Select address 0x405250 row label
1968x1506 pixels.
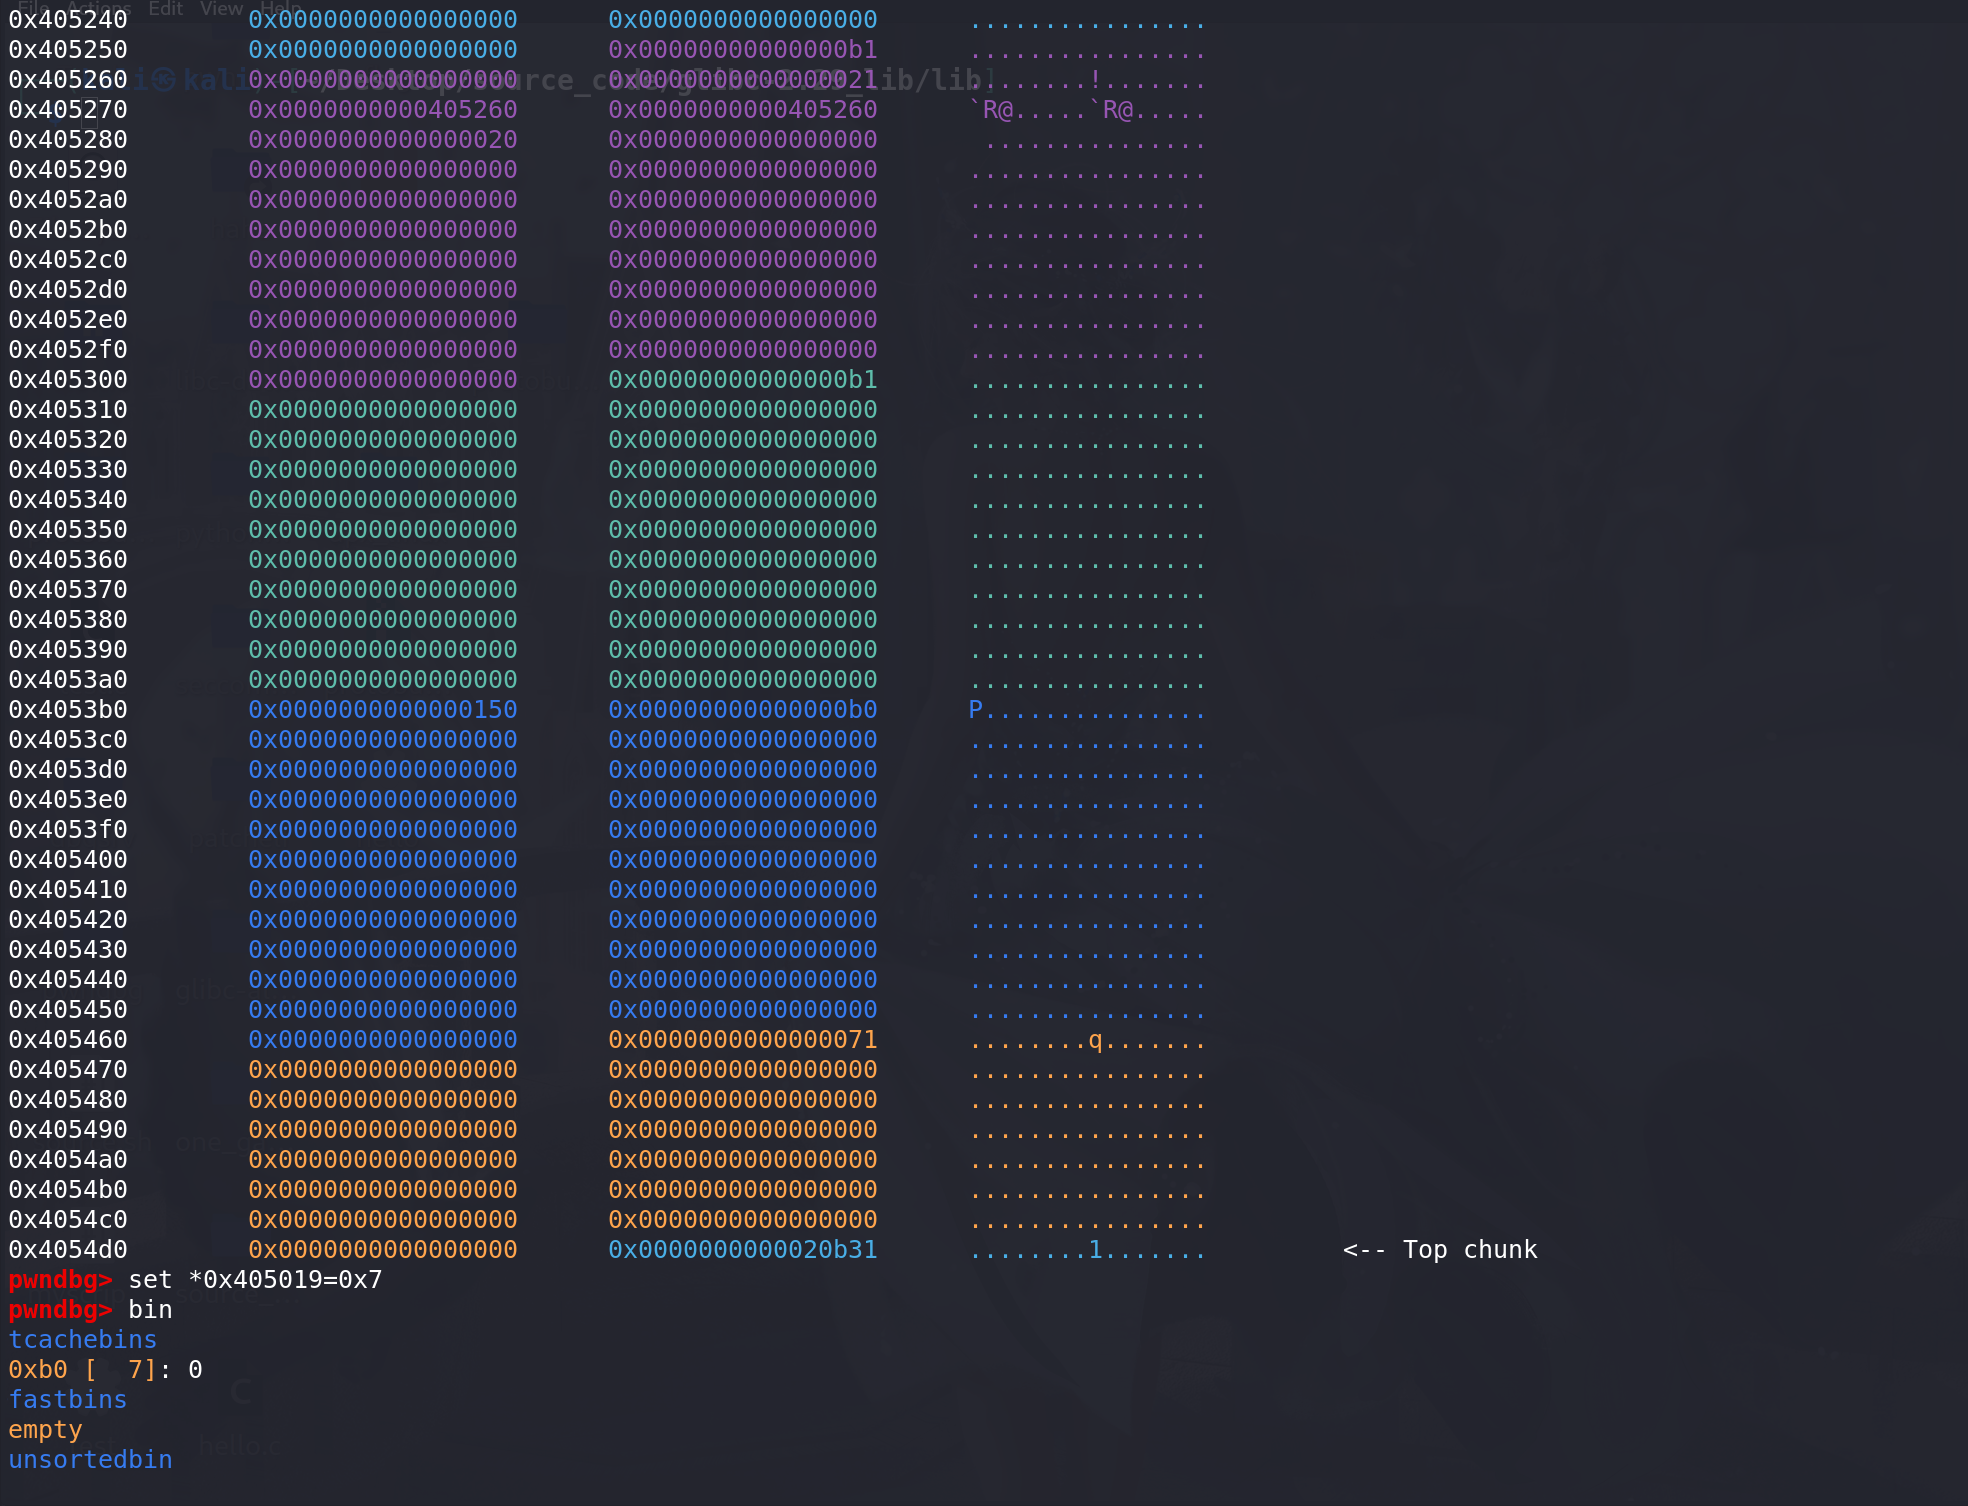68,49
